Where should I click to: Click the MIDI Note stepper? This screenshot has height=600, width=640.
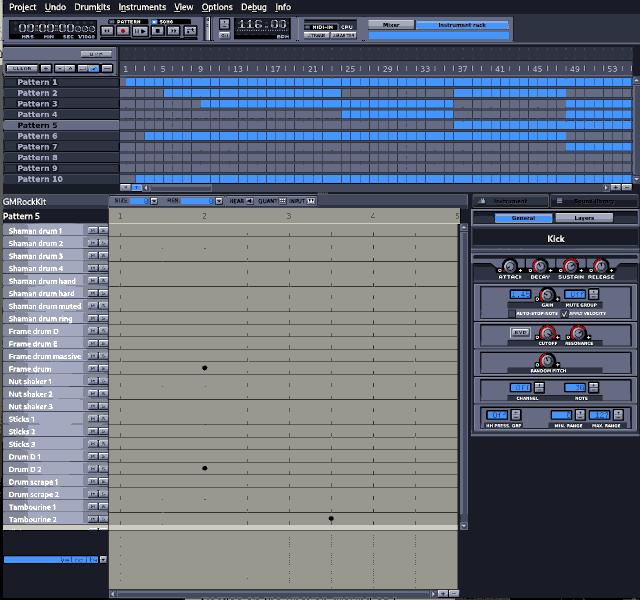click(x=593, y=387)
